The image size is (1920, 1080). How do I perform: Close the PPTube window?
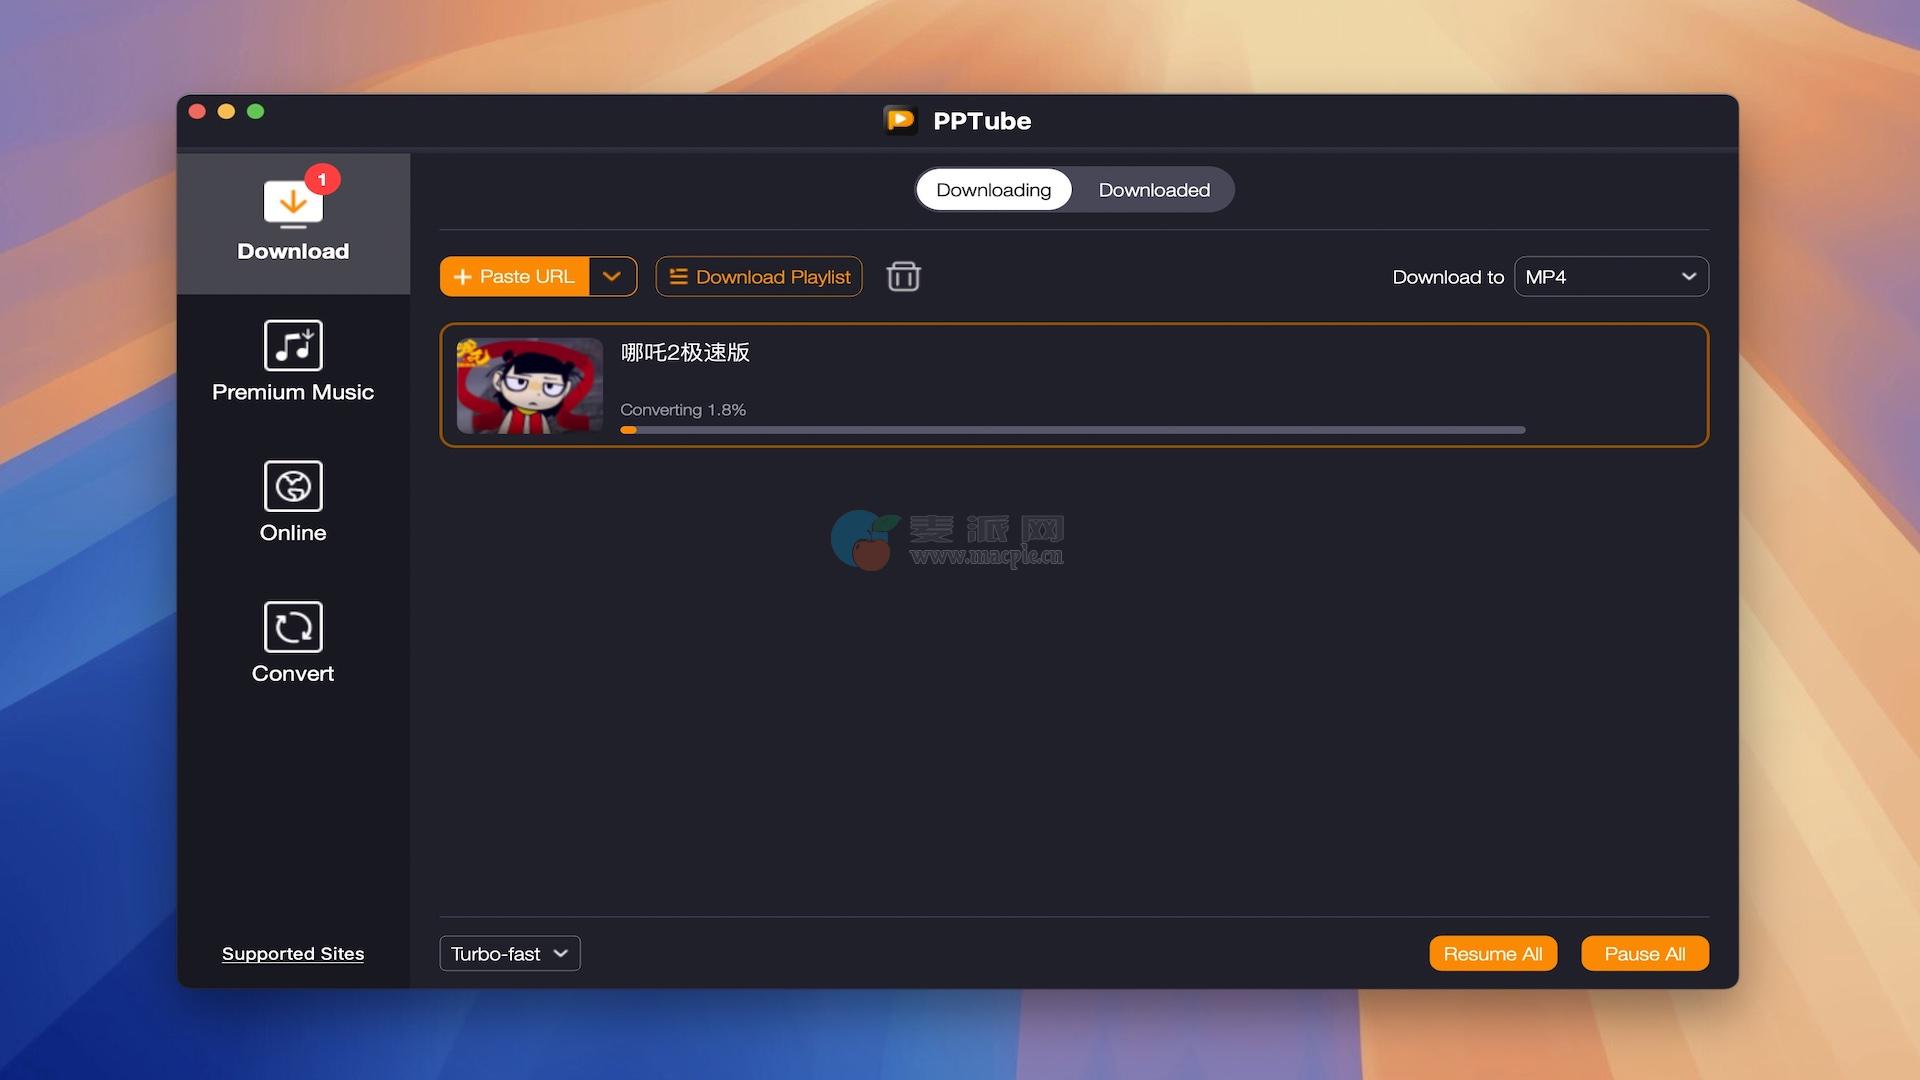197,111
